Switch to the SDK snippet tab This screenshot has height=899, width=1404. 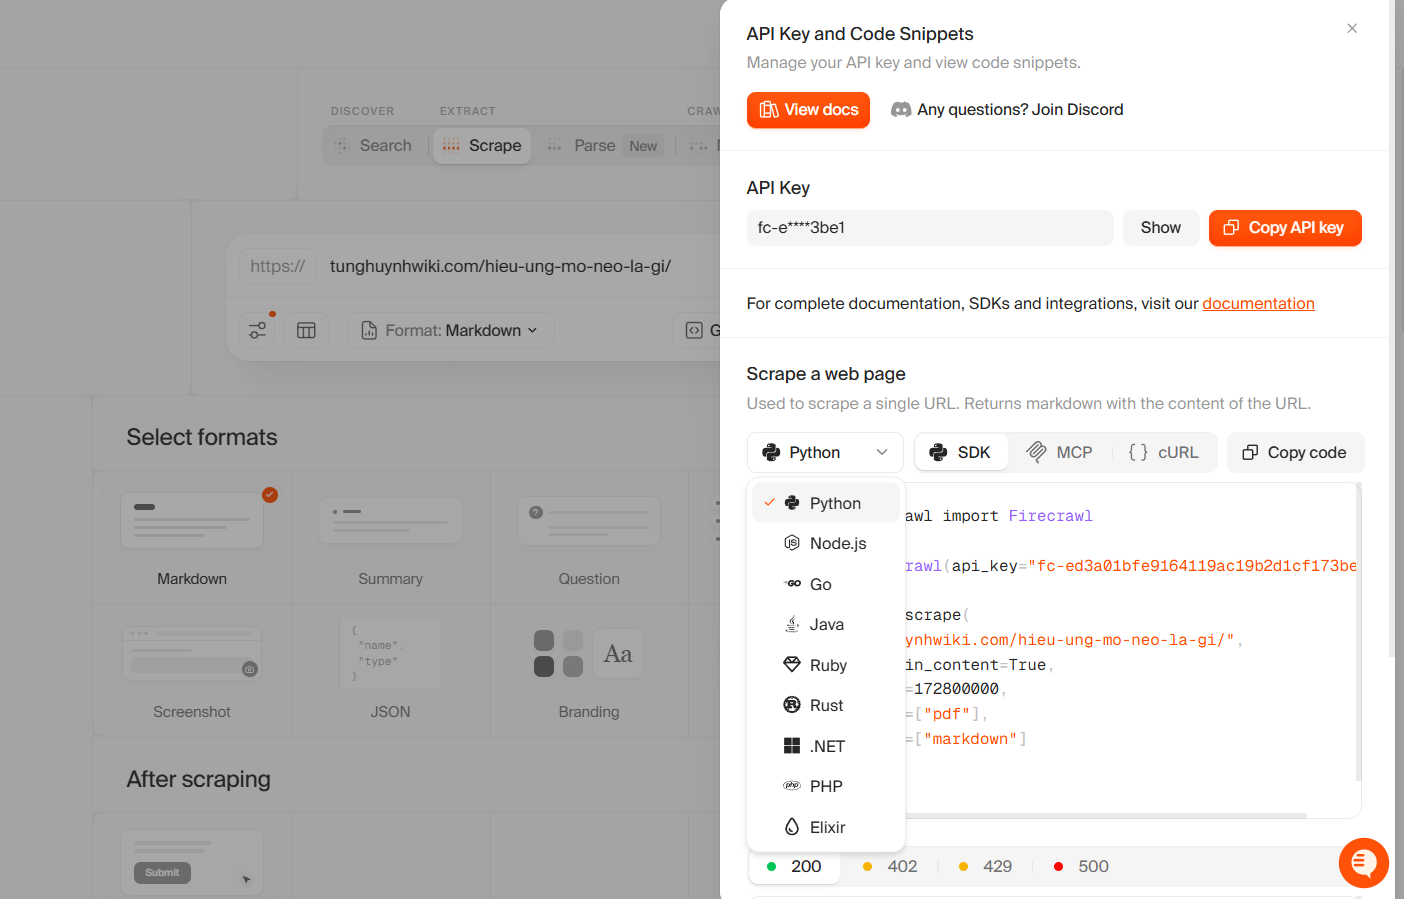961,453
